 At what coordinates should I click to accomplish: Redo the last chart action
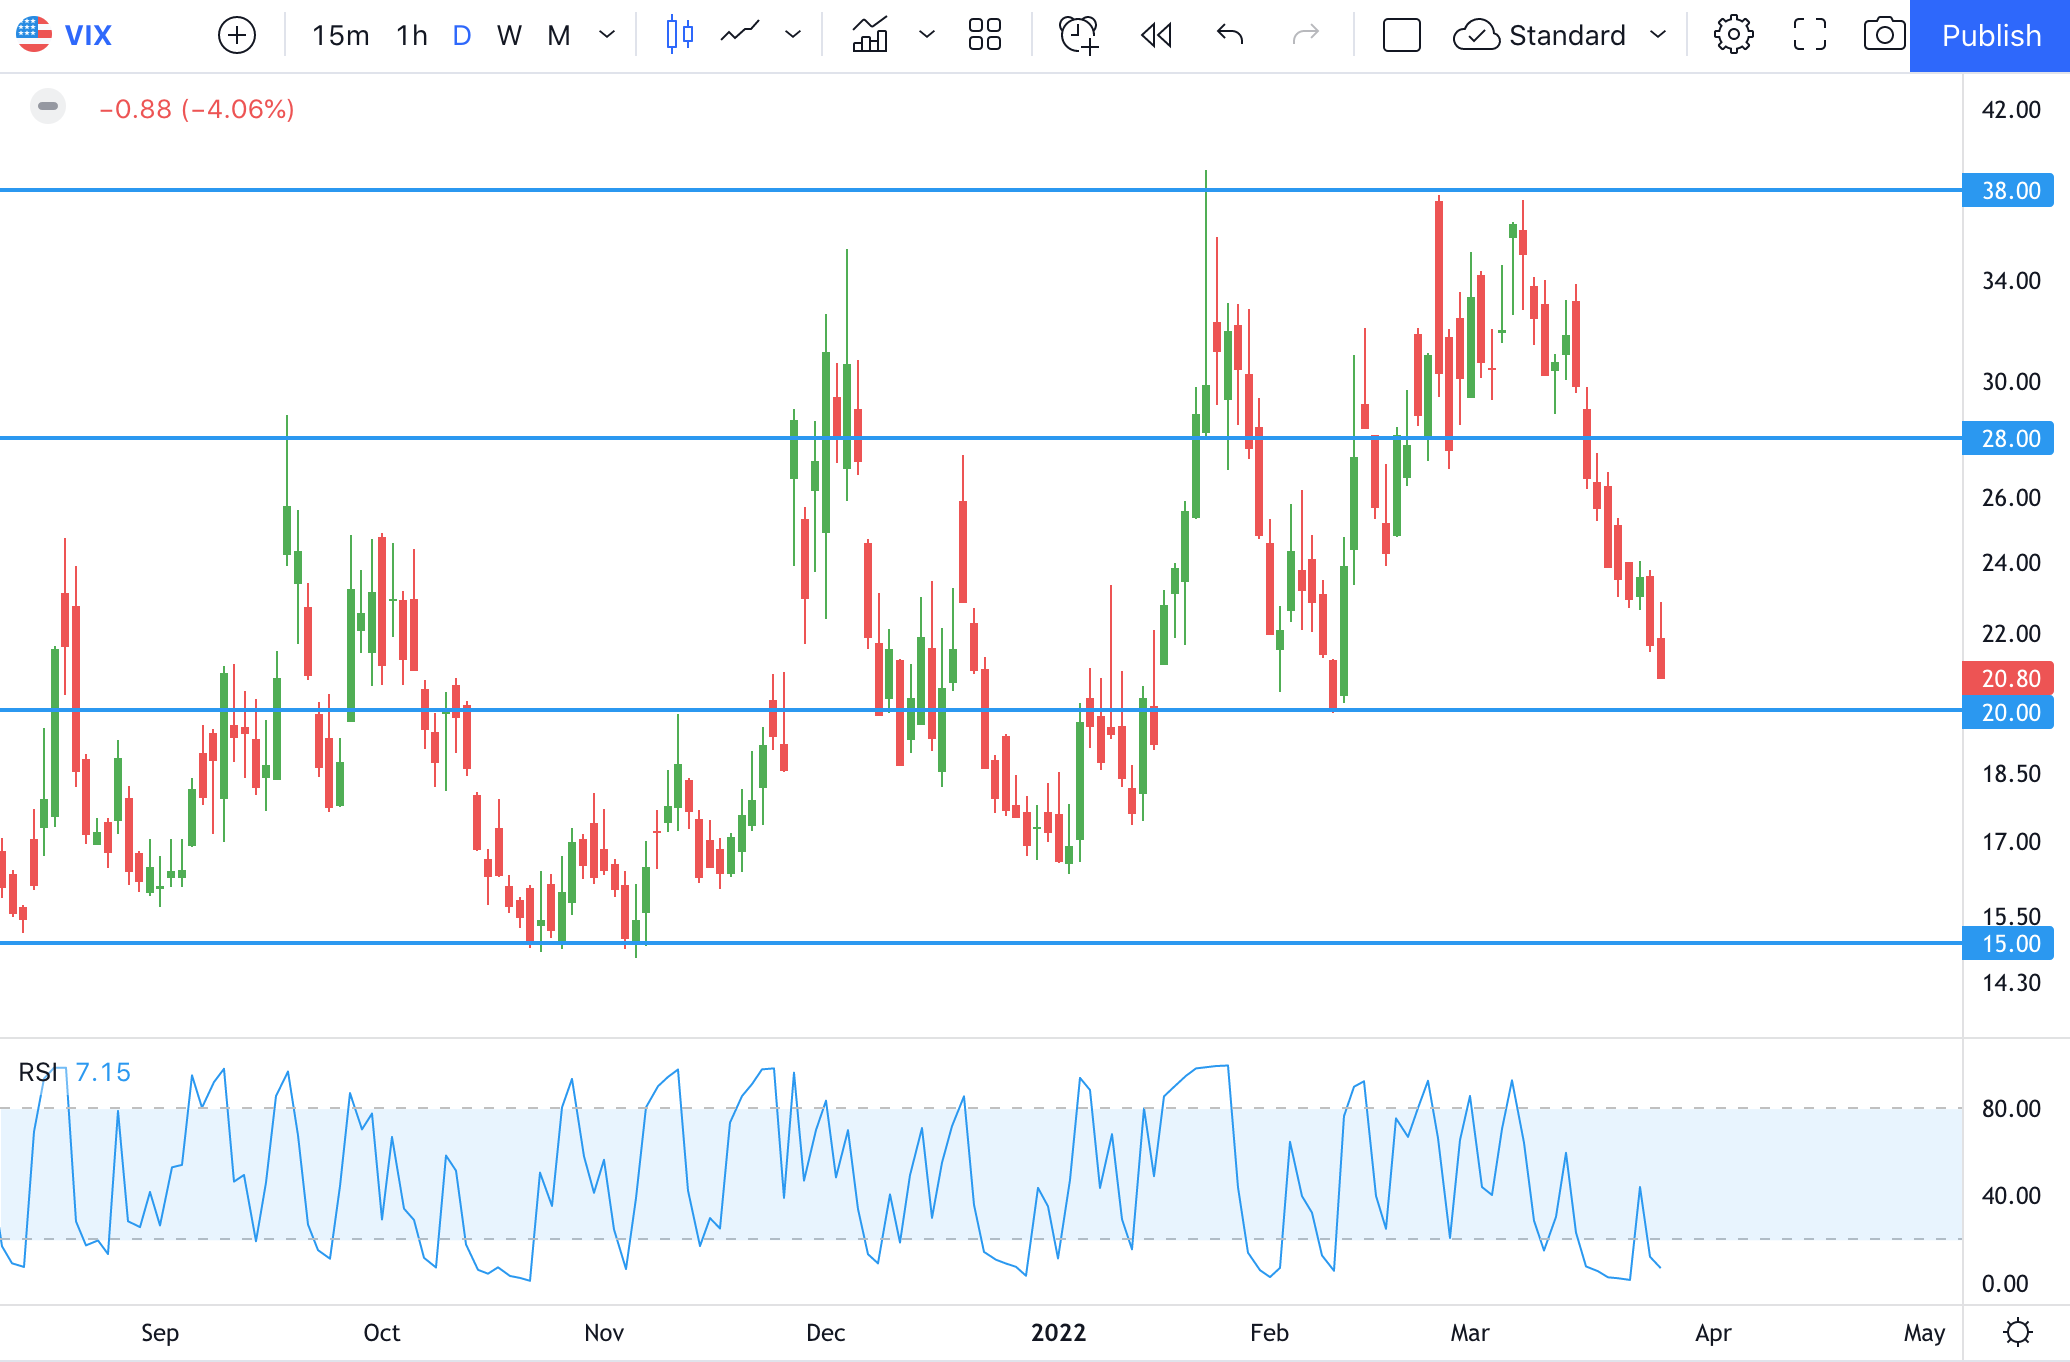click(x=1306, y=36)
